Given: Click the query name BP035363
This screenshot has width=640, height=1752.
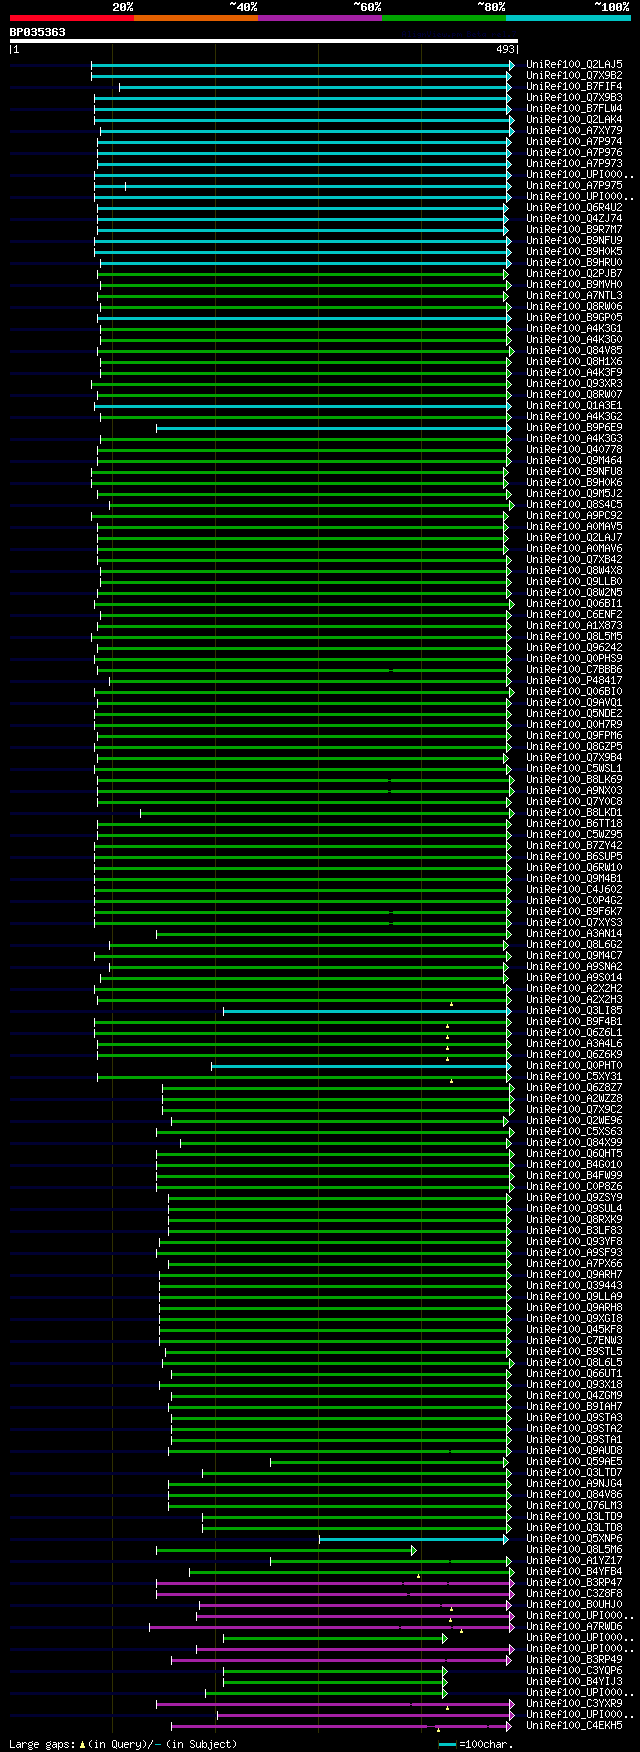Looking at the screenshot, I should pyautogui.click(x=38, y=32).
